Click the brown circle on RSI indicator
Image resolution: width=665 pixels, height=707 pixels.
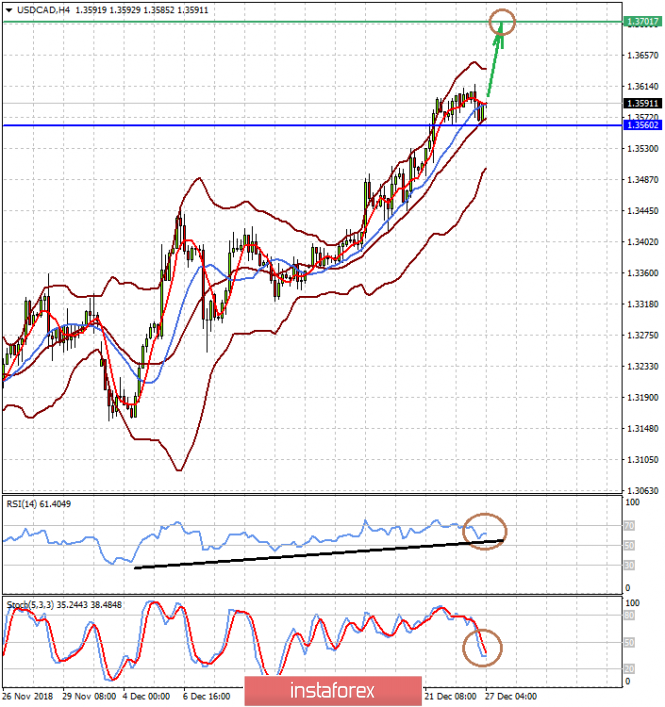point(486,532)
